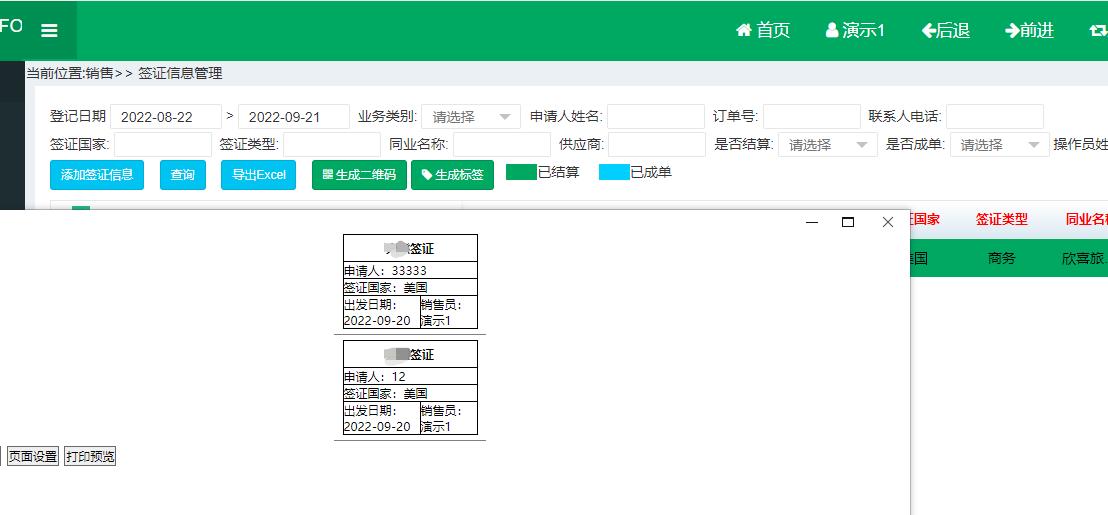Click the 后退 back arrow
The image size is (1108, 515).
pyautogui.click(x=946, y=31)
